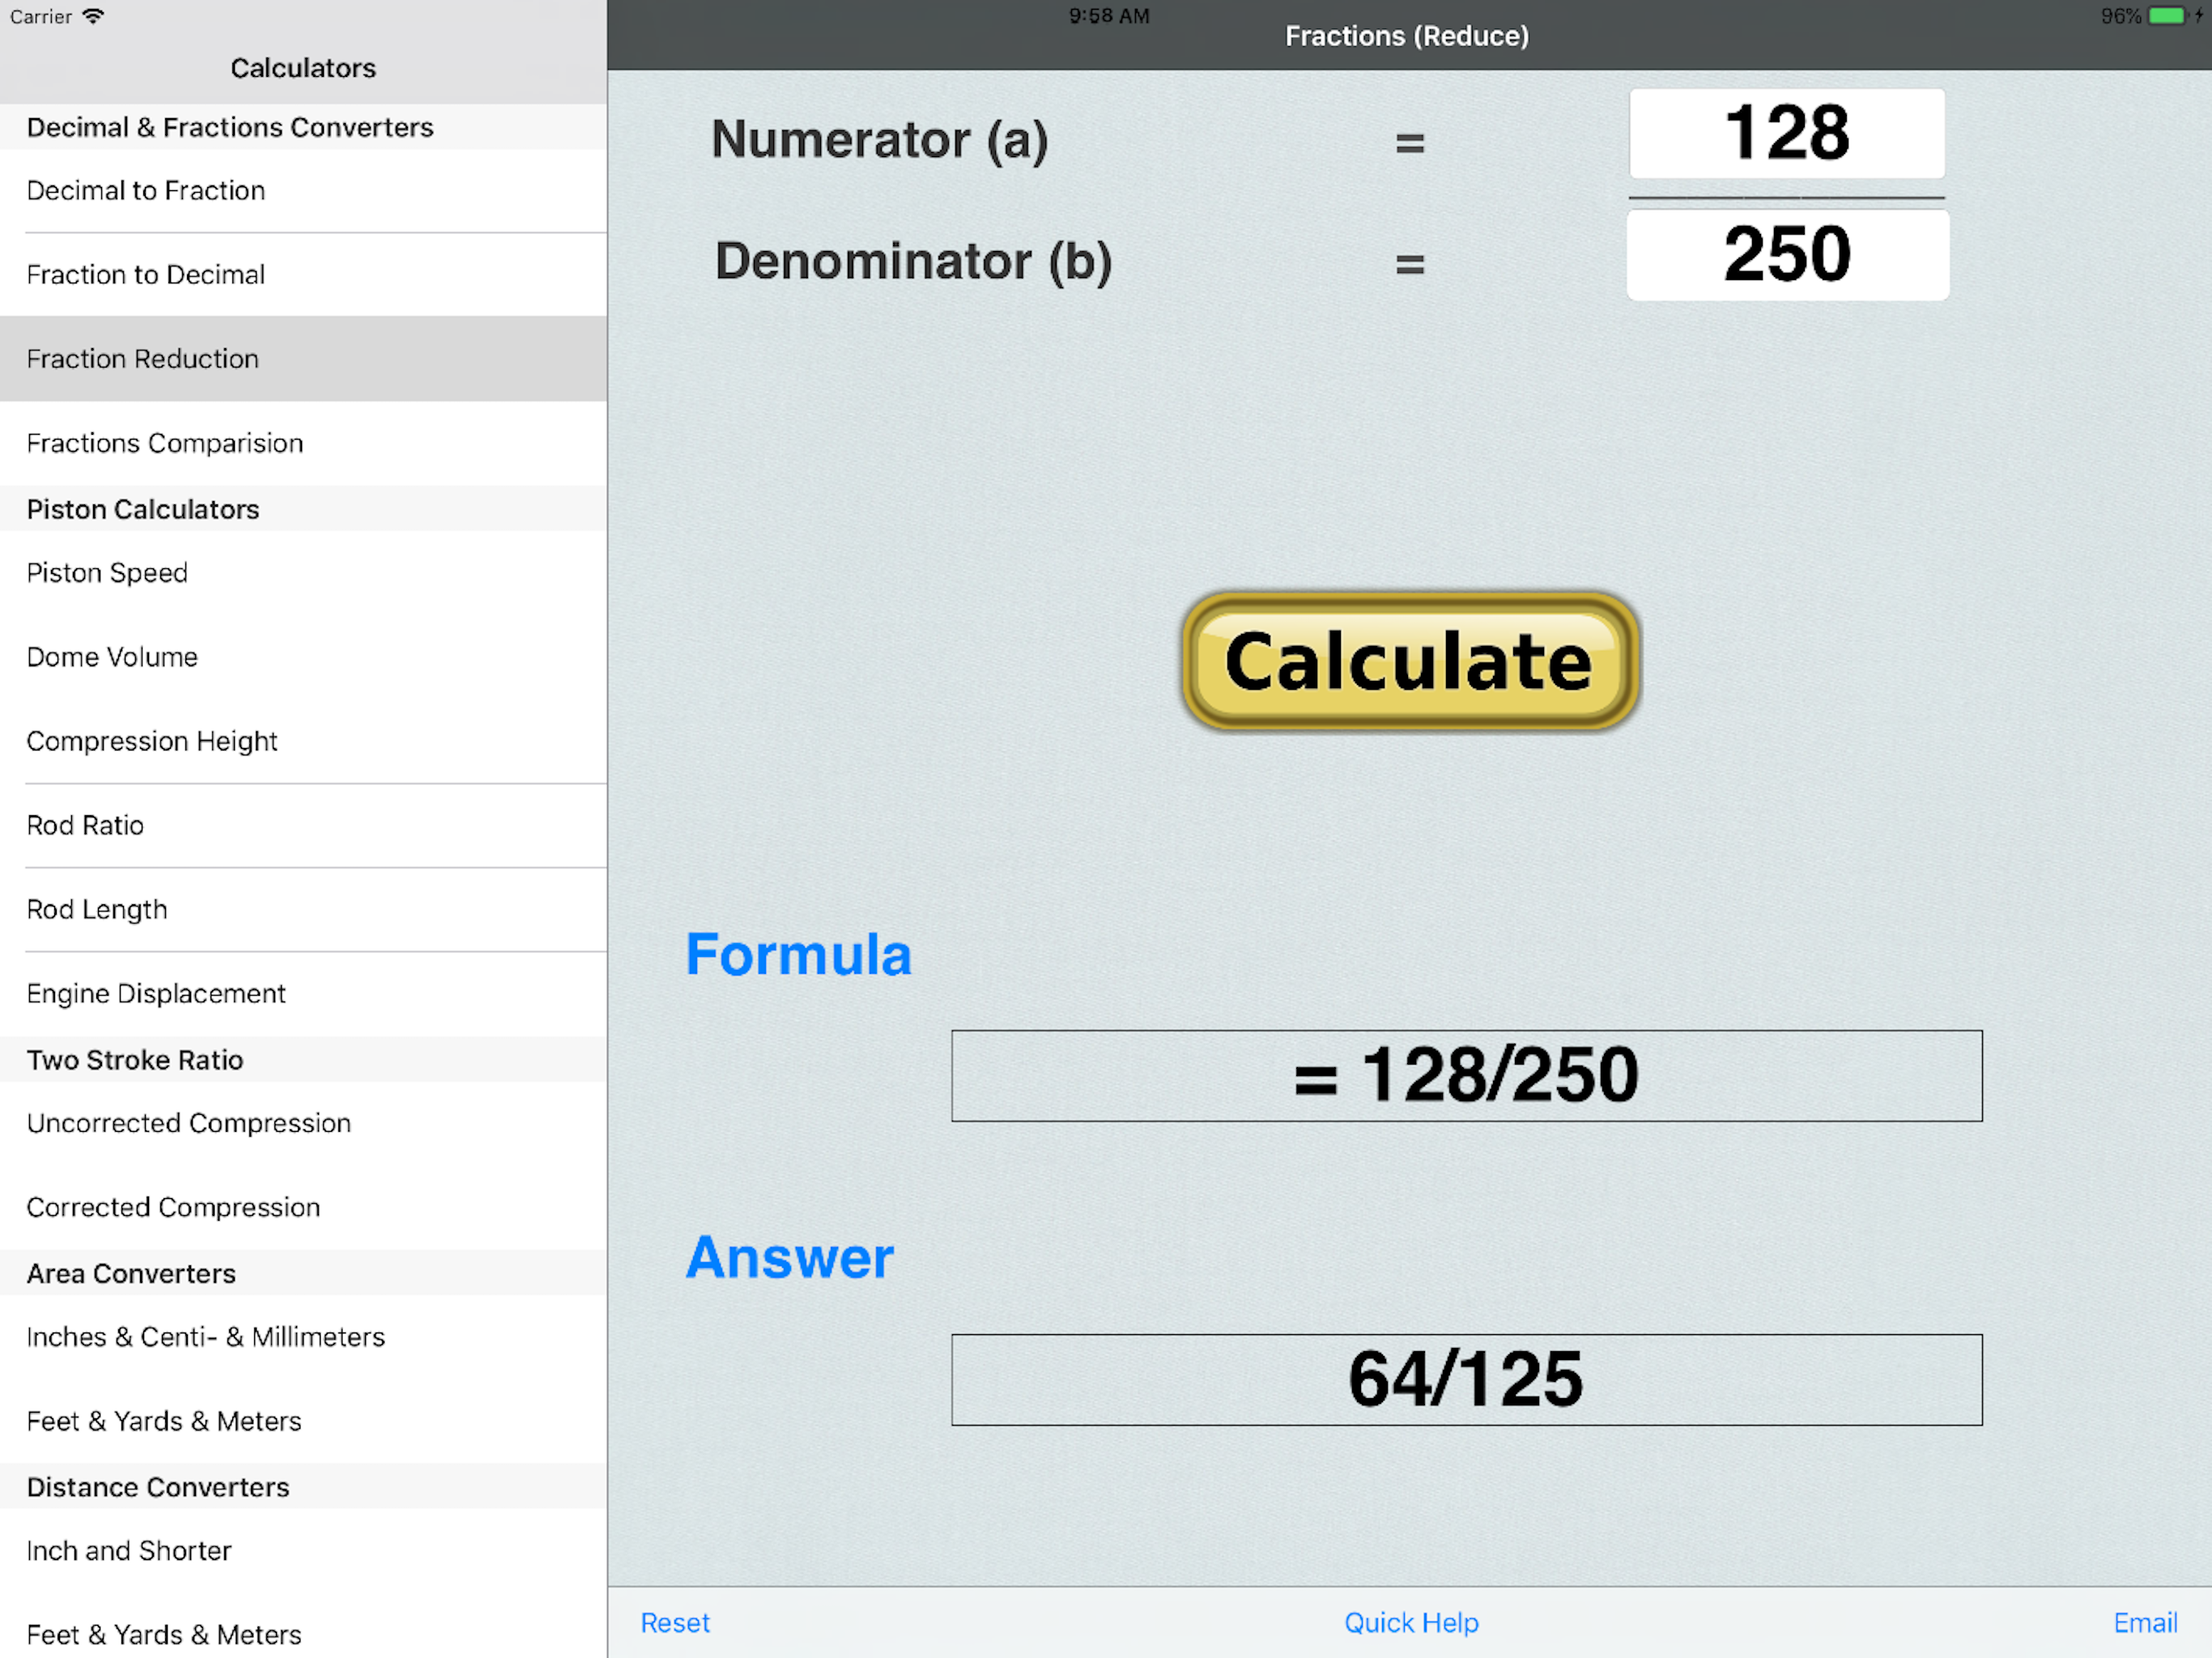Tap the Denominator input field showing 250
The width and height of the screenshot is (2212, 1658).
point(1786,255)
